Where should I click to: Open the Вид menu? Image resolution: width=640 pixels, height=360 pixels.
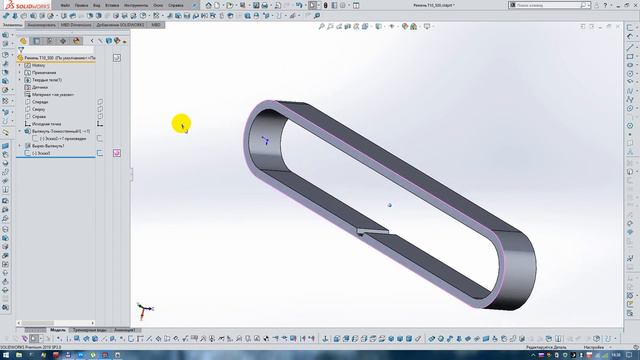click(96, 5)
